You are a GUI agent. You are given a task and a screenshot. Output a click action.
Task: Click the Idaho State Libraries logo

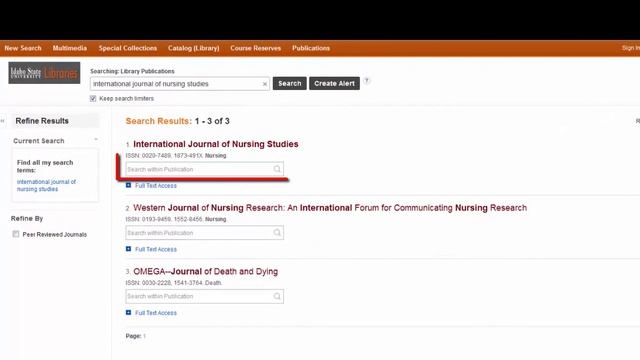(x=44, y=73)
